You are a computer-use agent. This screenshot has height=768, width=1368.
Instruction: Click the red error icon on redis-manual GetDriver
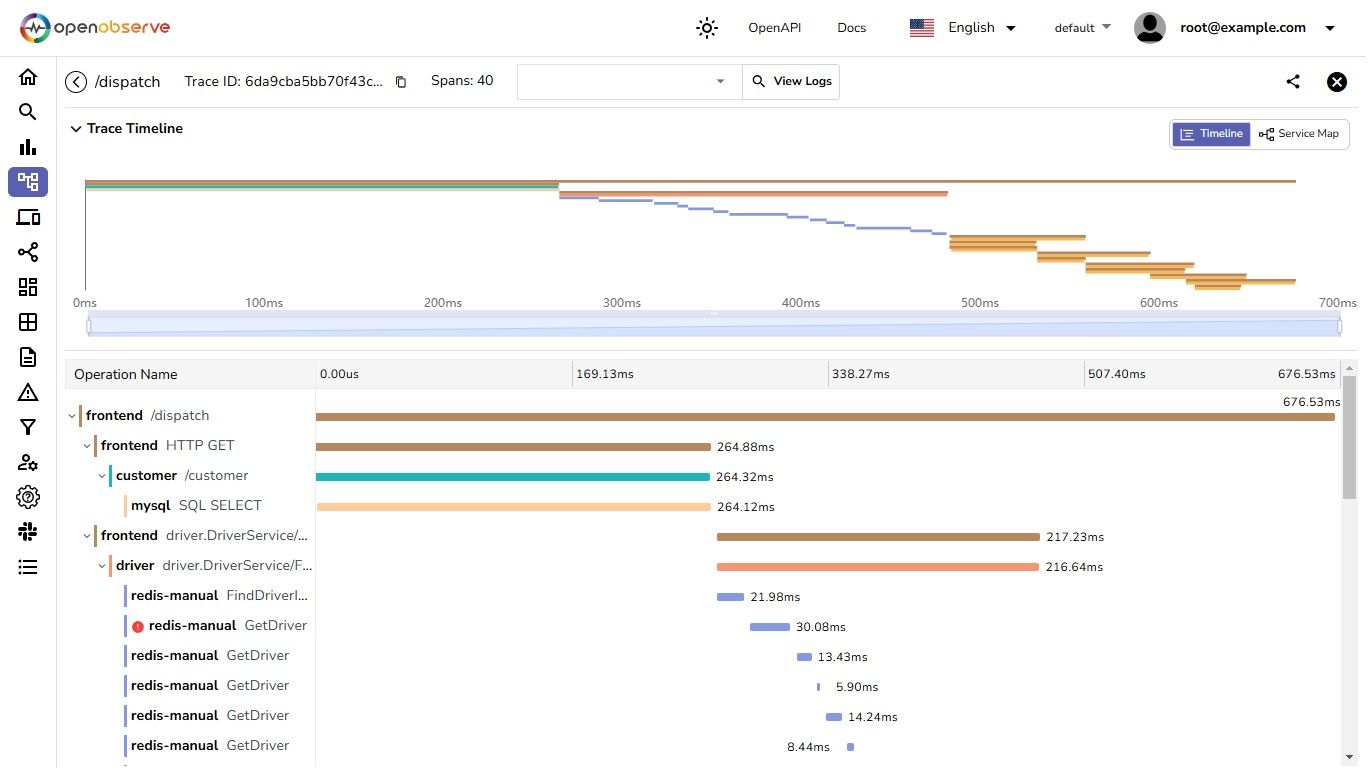tap(138, 626)
